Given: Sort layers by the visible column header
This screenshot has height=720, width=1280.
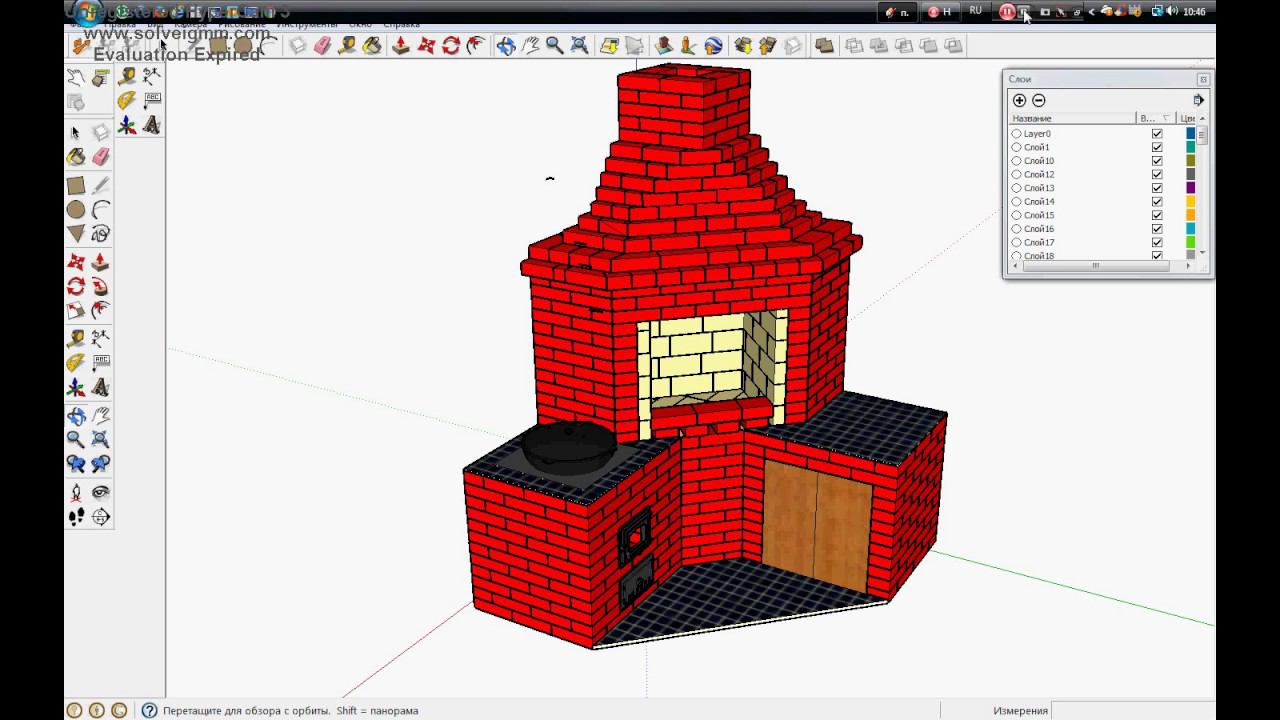Looking at the screenshot, I should click(1157, 118).
